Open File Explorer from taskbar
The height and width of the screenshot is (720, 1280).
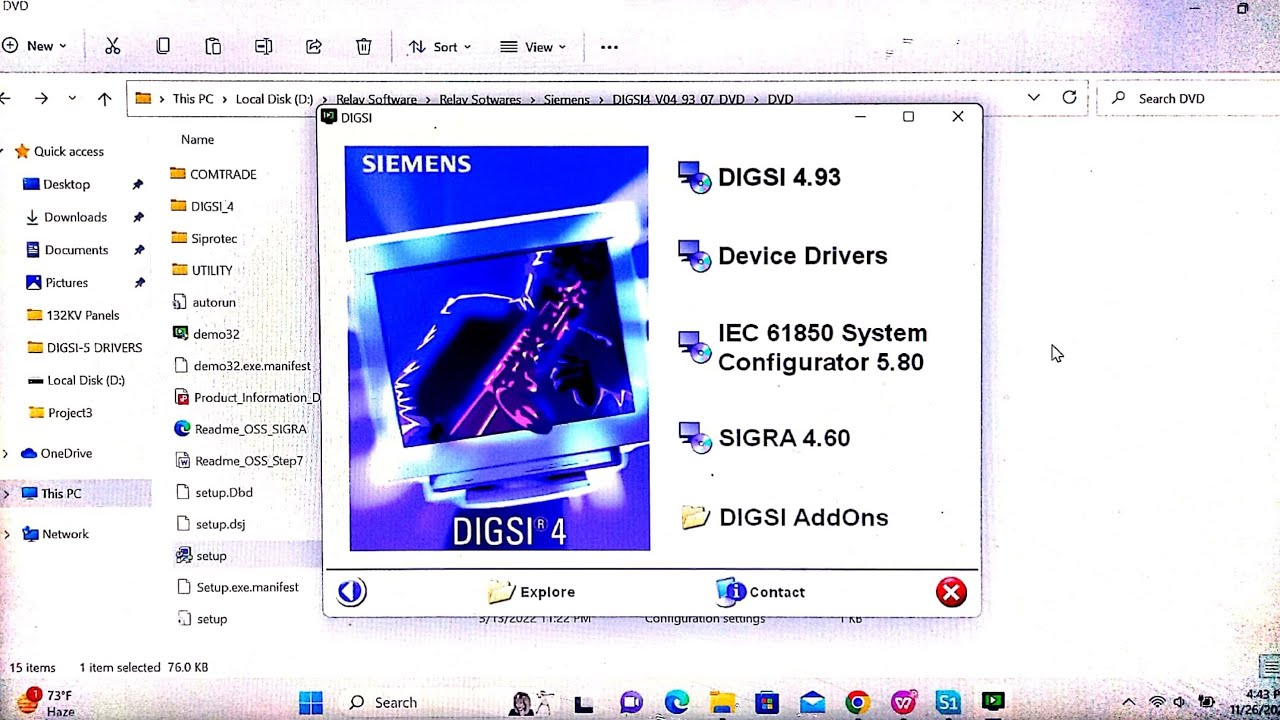click(x=722, y=703)
